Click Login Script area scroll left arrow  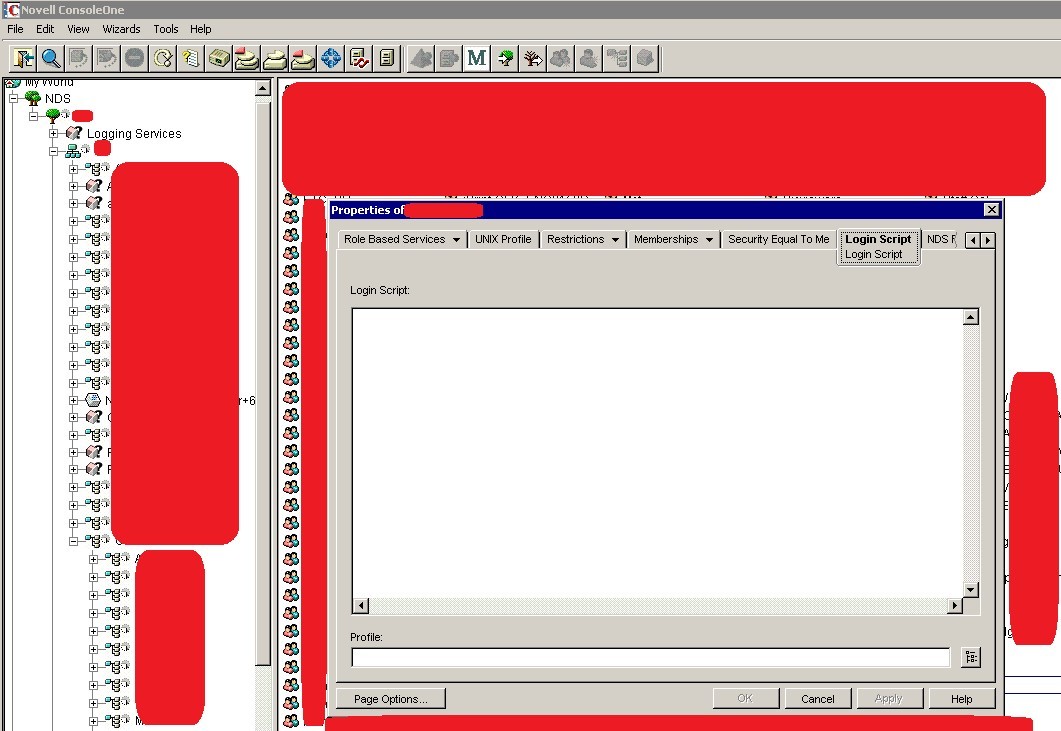(x=361, y=606)
